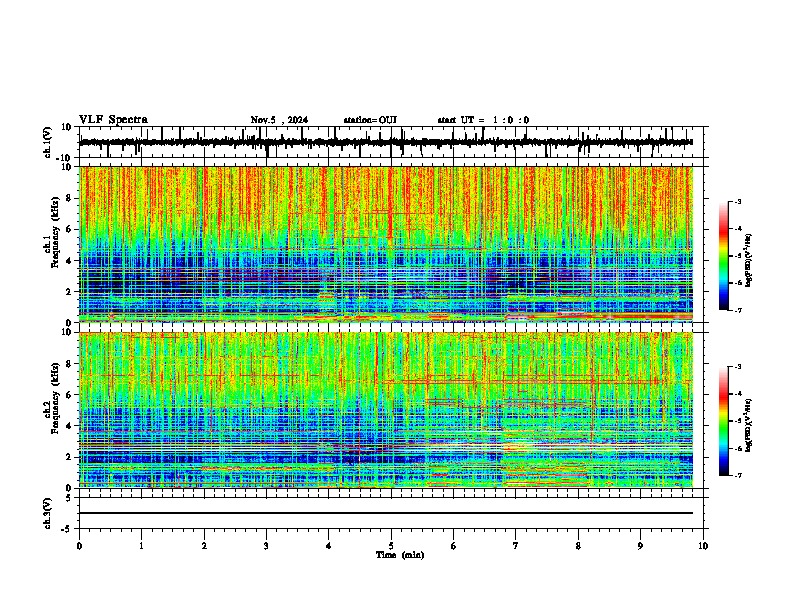Image resolution: width=792 pixels, height=612 pixels.
Task: Click the "10" tick on the time axis
Action: 703,546
